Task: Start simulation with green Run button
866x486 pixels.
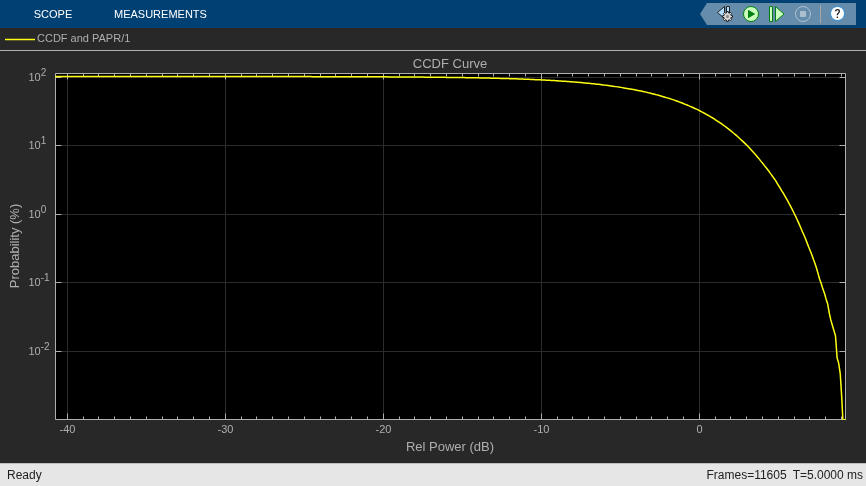Action: coord(751,14)
